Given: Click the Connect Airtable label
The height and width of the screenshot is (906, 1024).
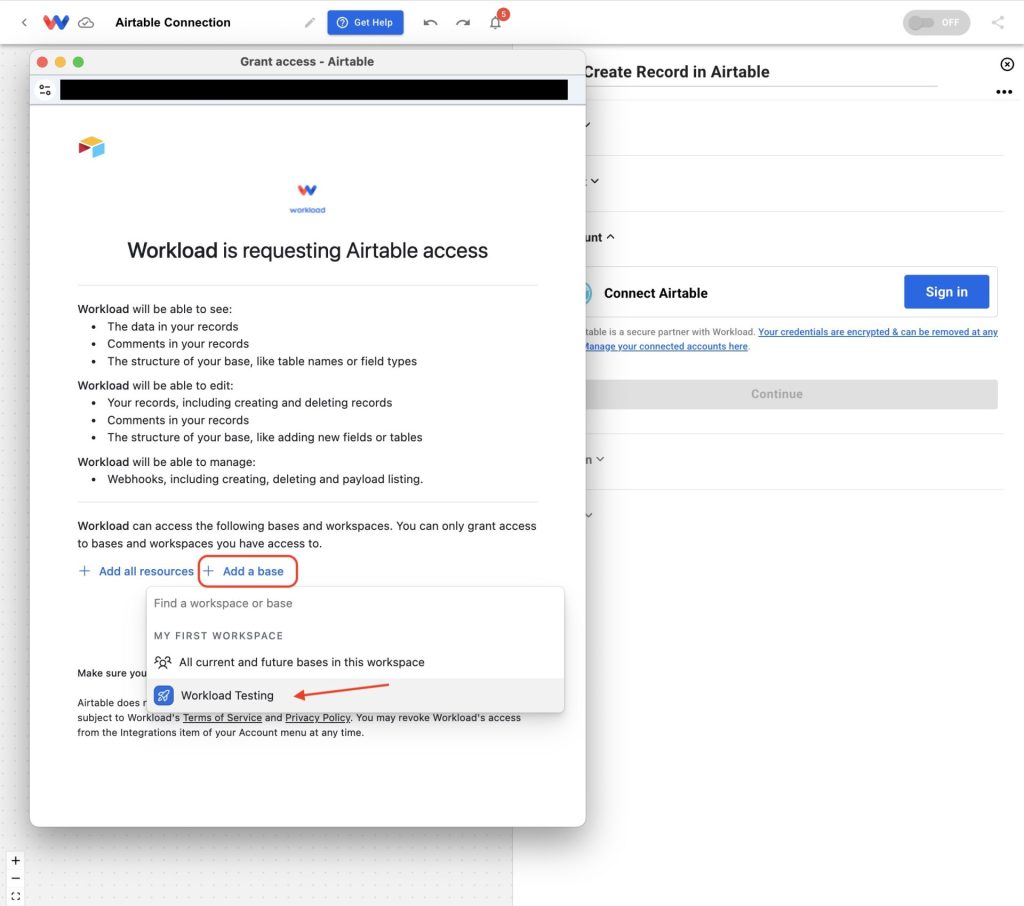Looking at the screenshot, I should click(656, 293).
